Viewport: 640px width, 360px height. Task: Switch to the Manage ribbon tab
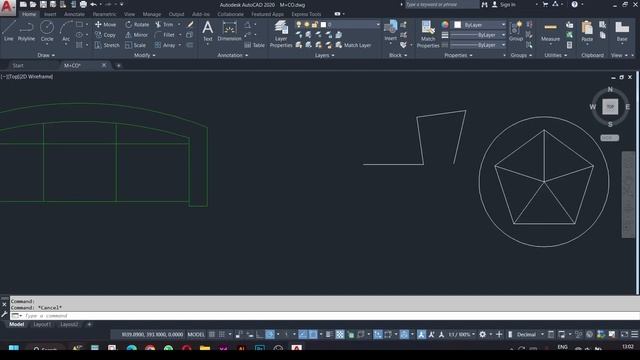pos(152,14)
